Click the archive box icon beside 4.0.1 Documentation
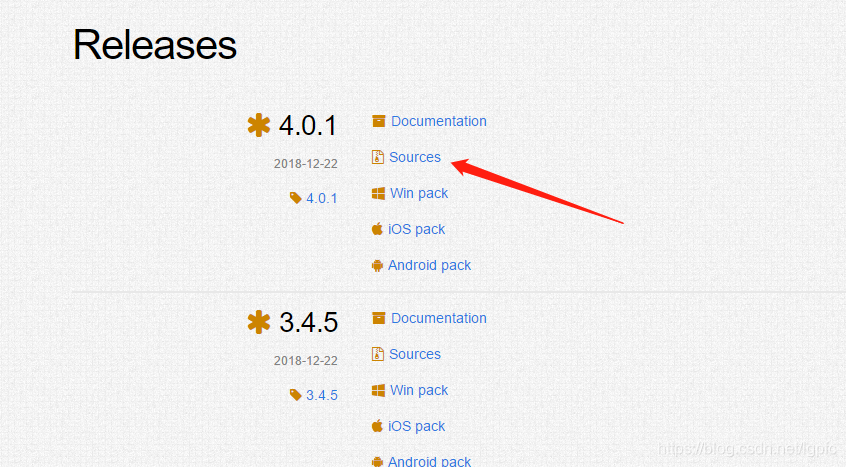The height and width of the screenshot is (467, 846). tap(379, 121)
